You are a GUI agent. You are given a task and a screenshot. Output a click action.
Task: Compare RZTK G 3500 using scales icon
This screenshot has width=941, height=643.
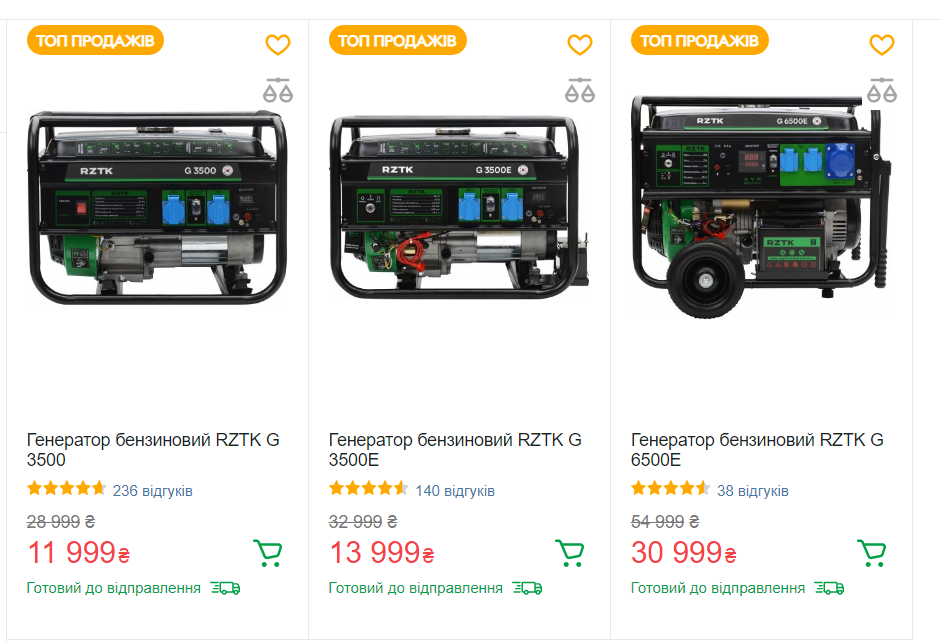278,90
